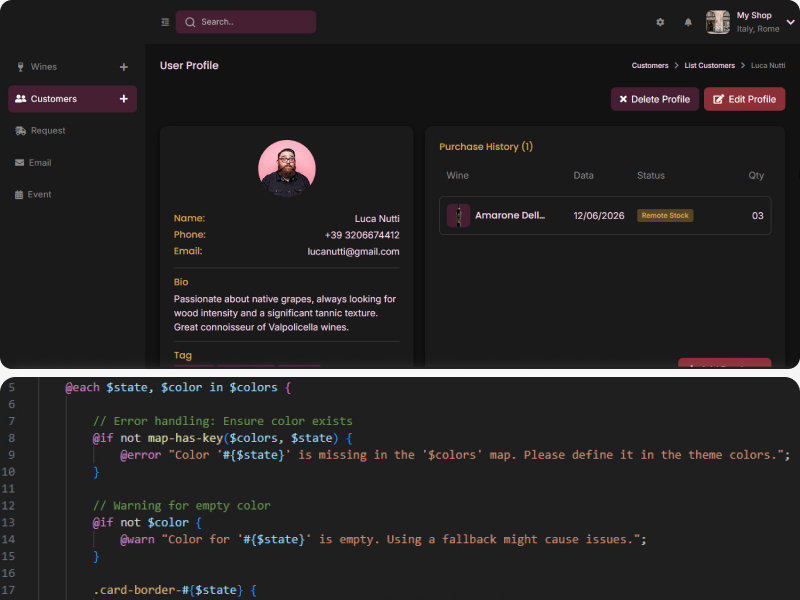
Task: Add a new customer with plus icon
Action: click(123, 98)
